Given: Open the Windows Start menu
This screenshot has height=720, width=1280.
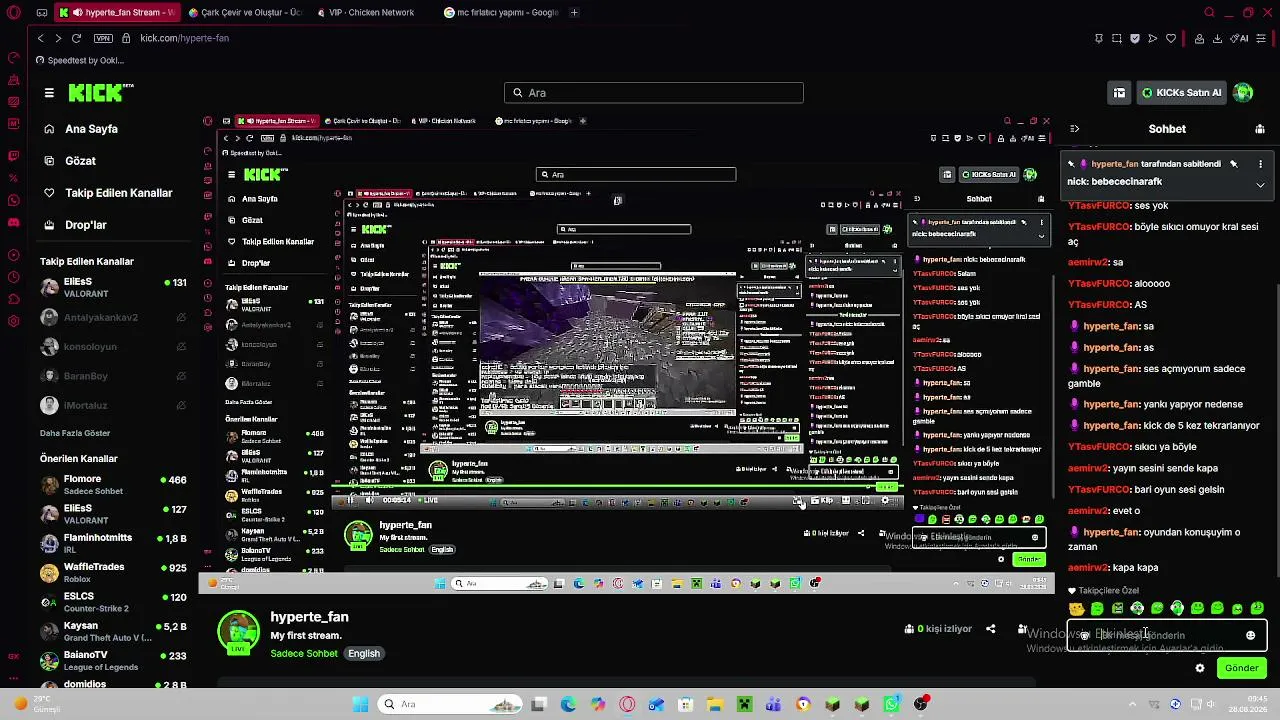Looking at the screenshot, I should click(x=361, y=704).
